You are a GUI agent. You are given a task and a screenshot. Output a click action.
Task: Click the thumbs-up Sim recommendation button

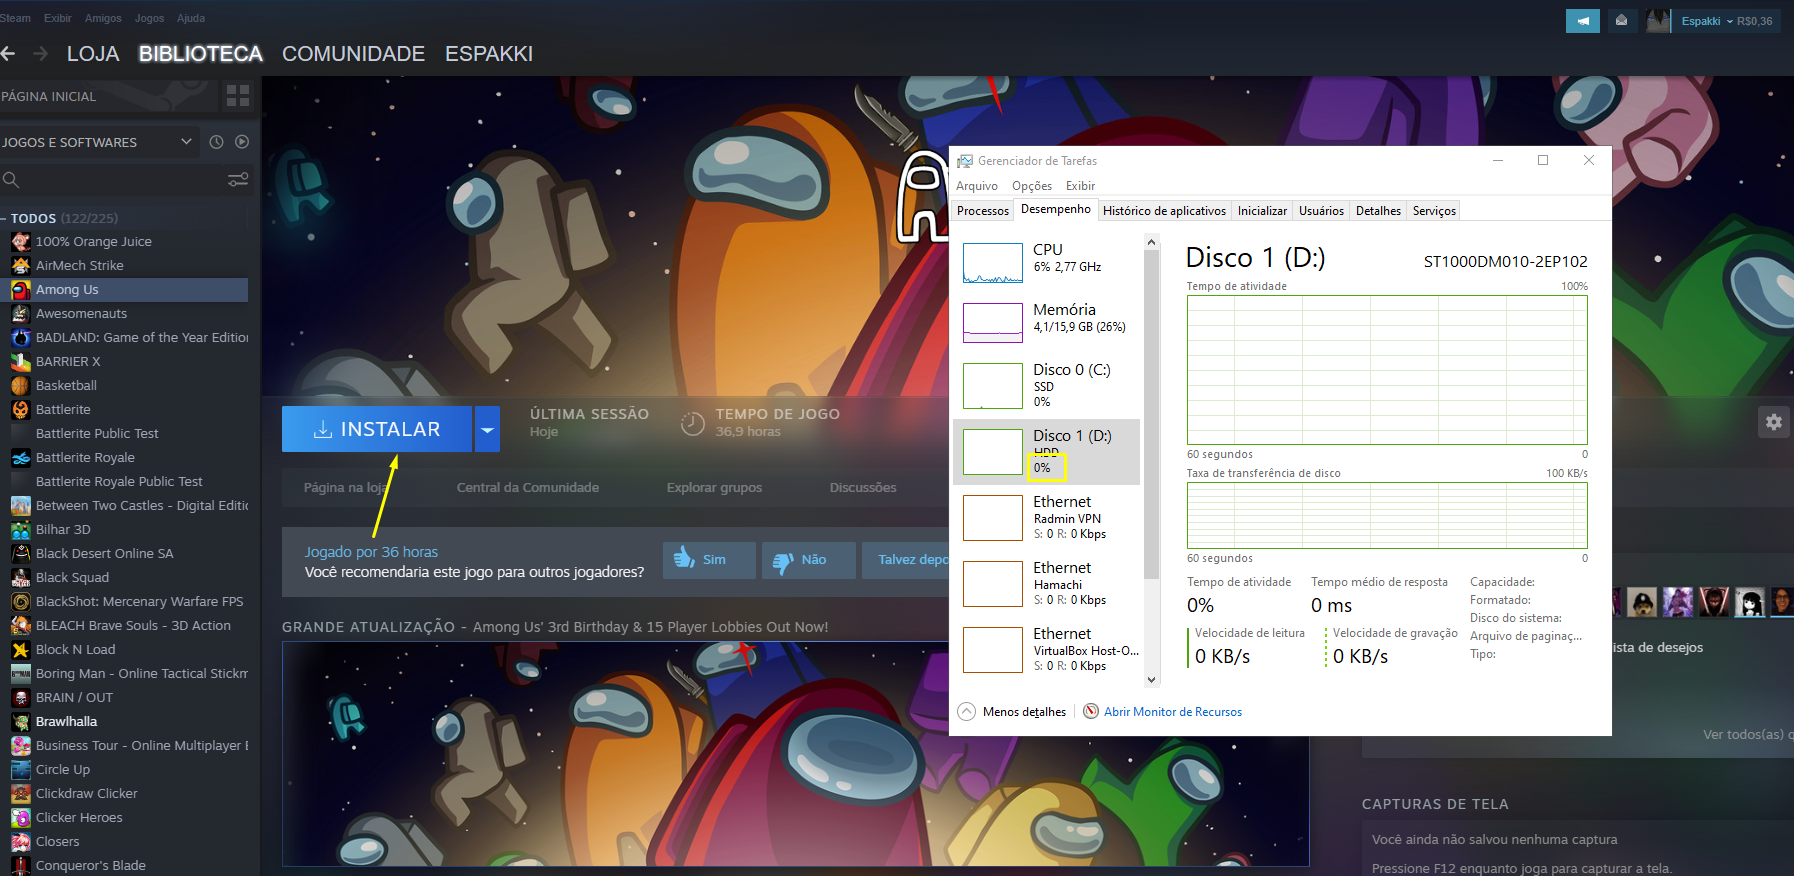tap(709, 560)
